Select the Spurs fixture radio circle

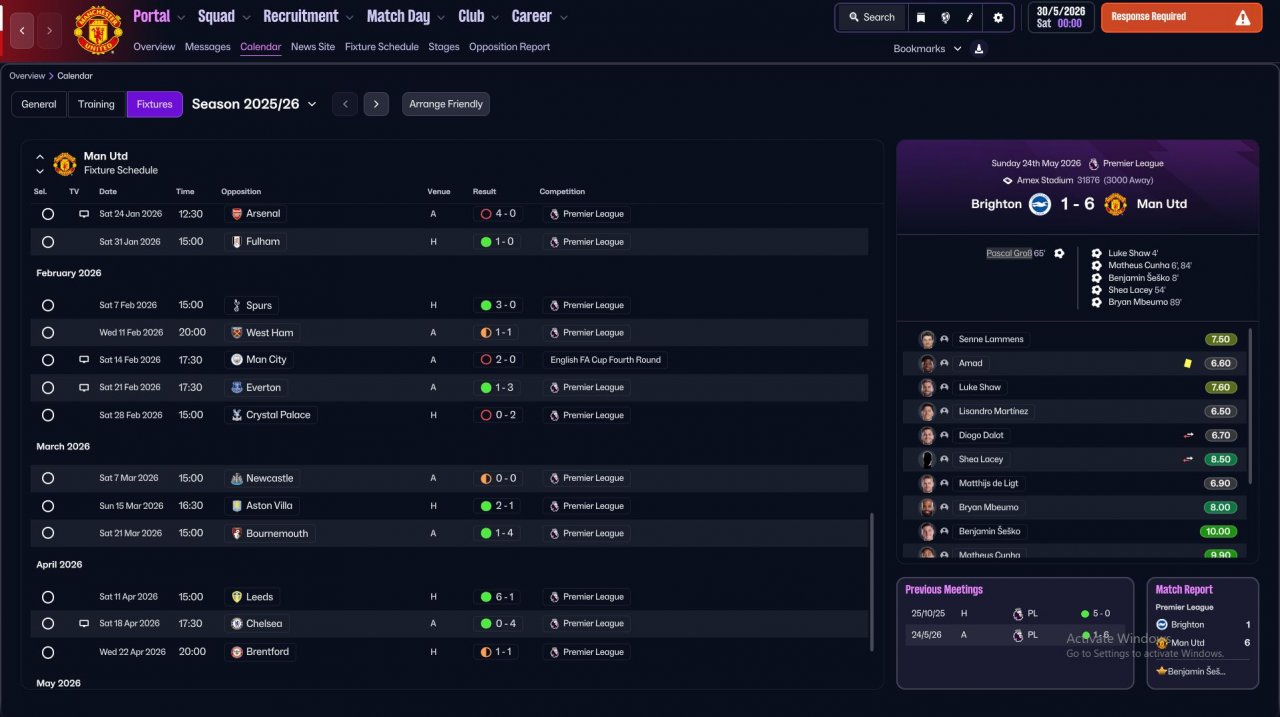[47, 306]
